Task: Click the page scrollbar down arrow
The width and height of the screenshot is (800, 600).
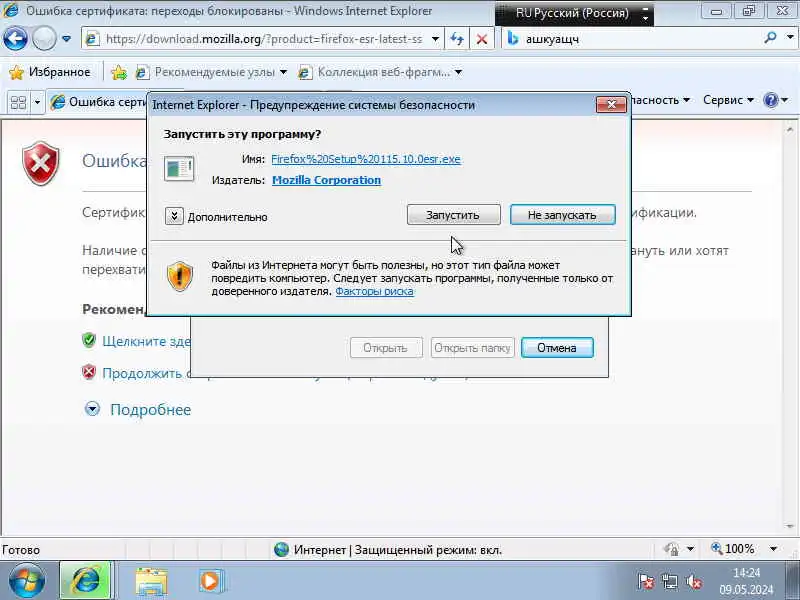Action: pos(790,527)
